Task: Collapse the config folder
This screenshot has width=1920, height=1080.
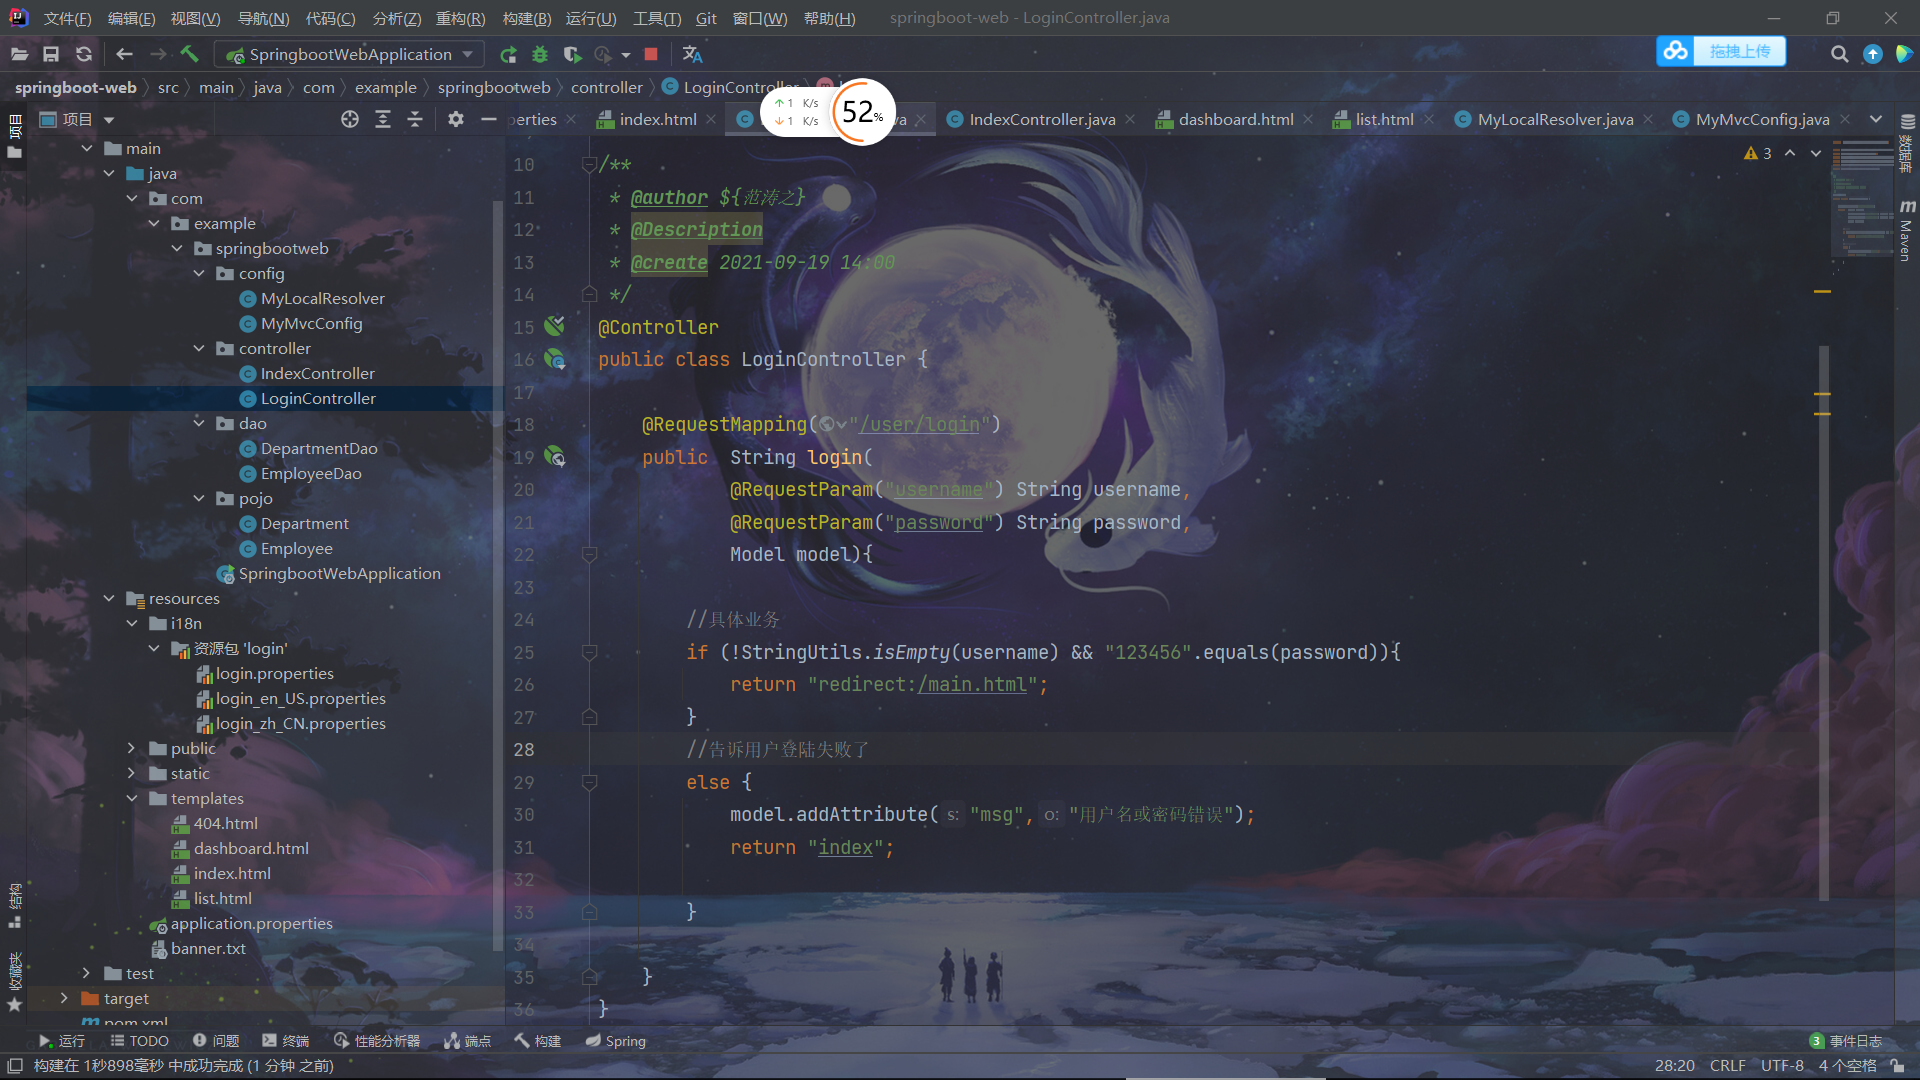Action: 199,273
